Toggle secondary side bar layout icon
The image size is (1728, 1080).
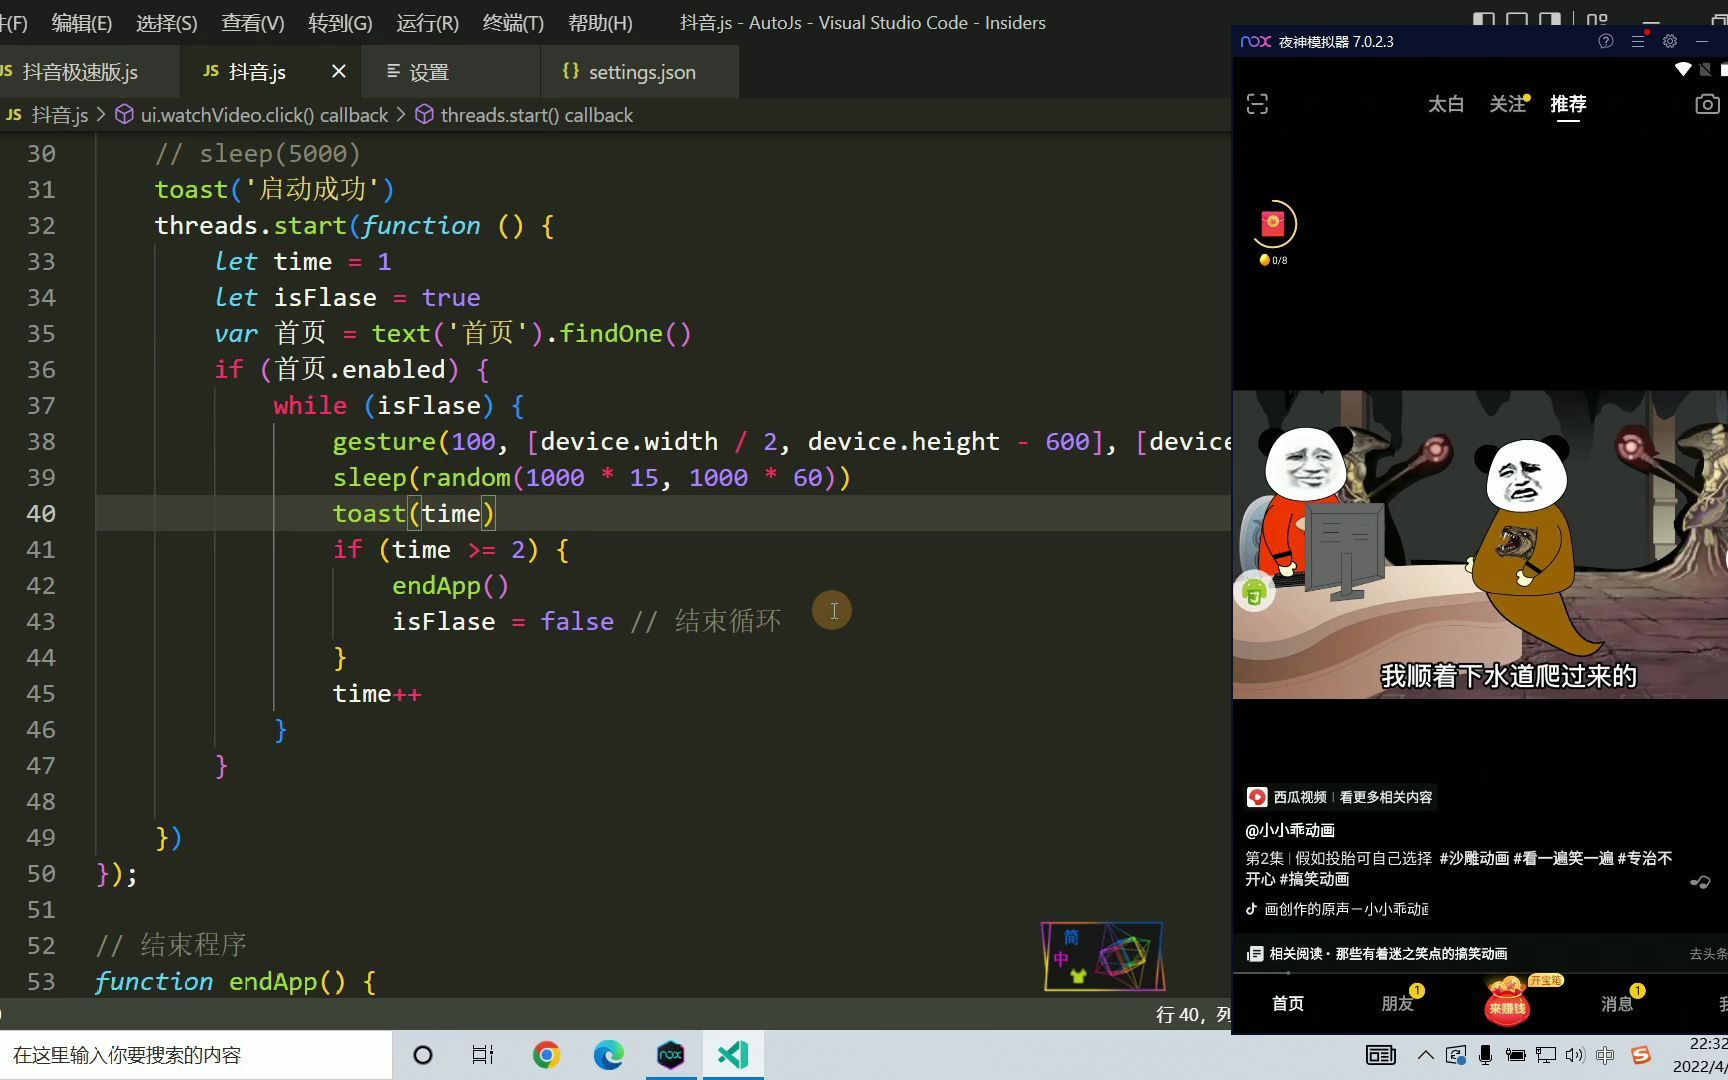1550,19
